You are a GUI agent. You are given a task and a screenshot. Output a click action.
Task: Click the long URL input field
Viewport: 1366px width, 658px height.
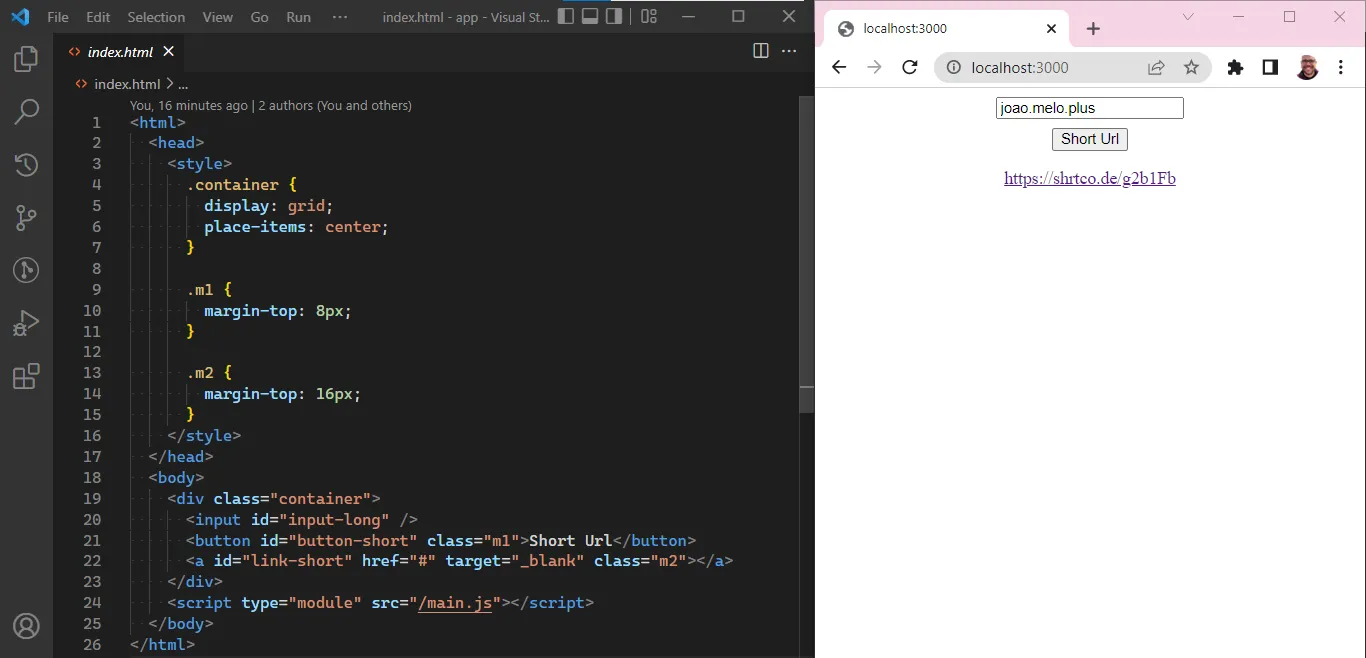pos(1089,108)
